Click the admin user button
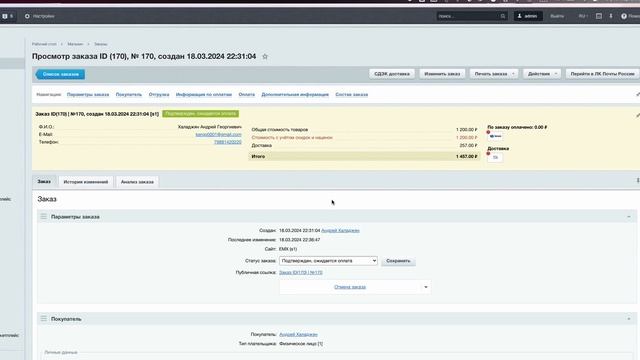Screen dimensions: 640x360 (x=528, y=16)
